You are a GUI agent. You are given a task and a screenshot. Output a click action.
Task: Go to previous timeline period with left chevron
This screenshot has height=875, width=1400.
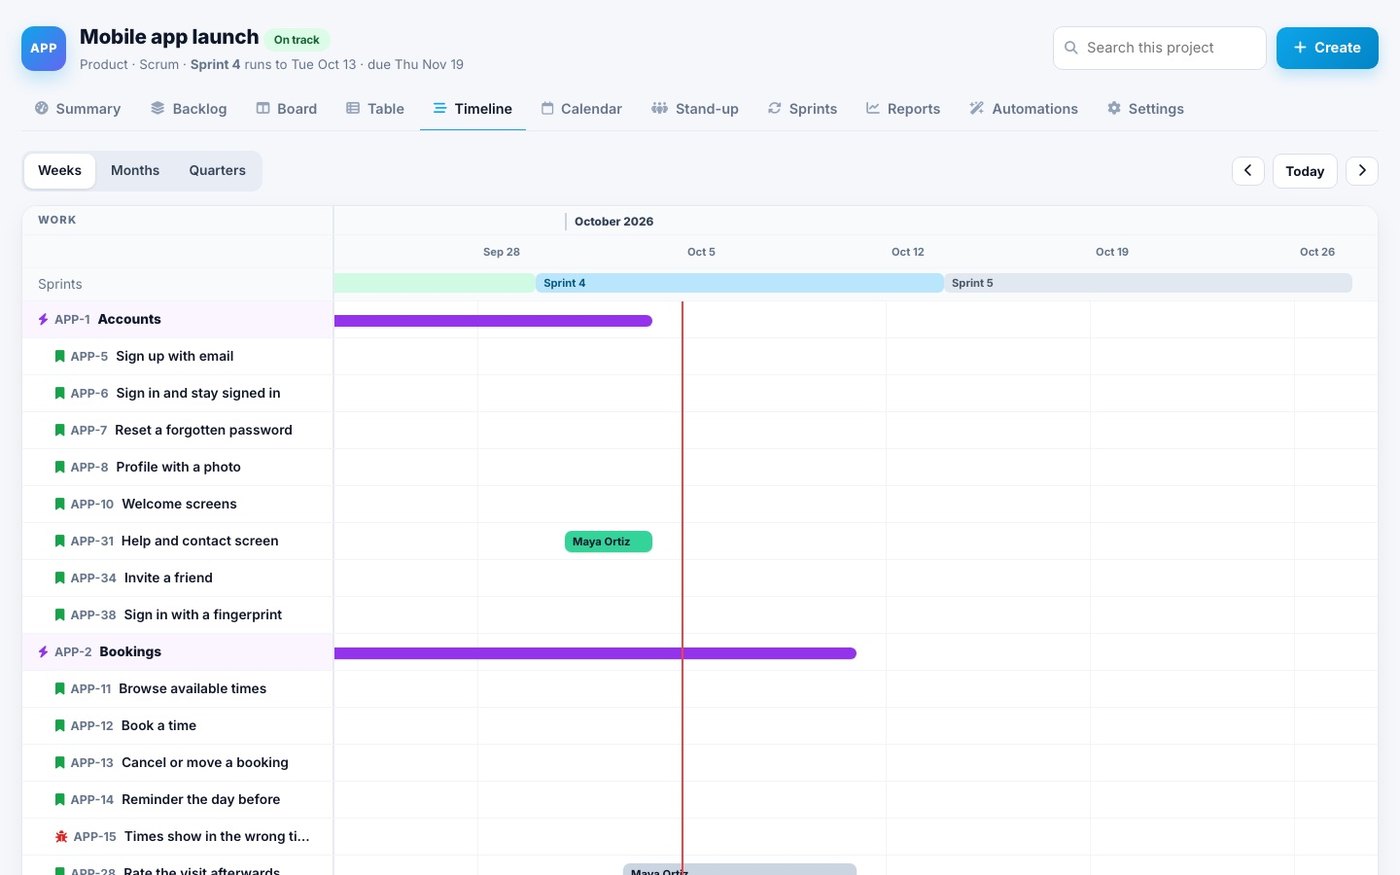tap(1248, 171)
